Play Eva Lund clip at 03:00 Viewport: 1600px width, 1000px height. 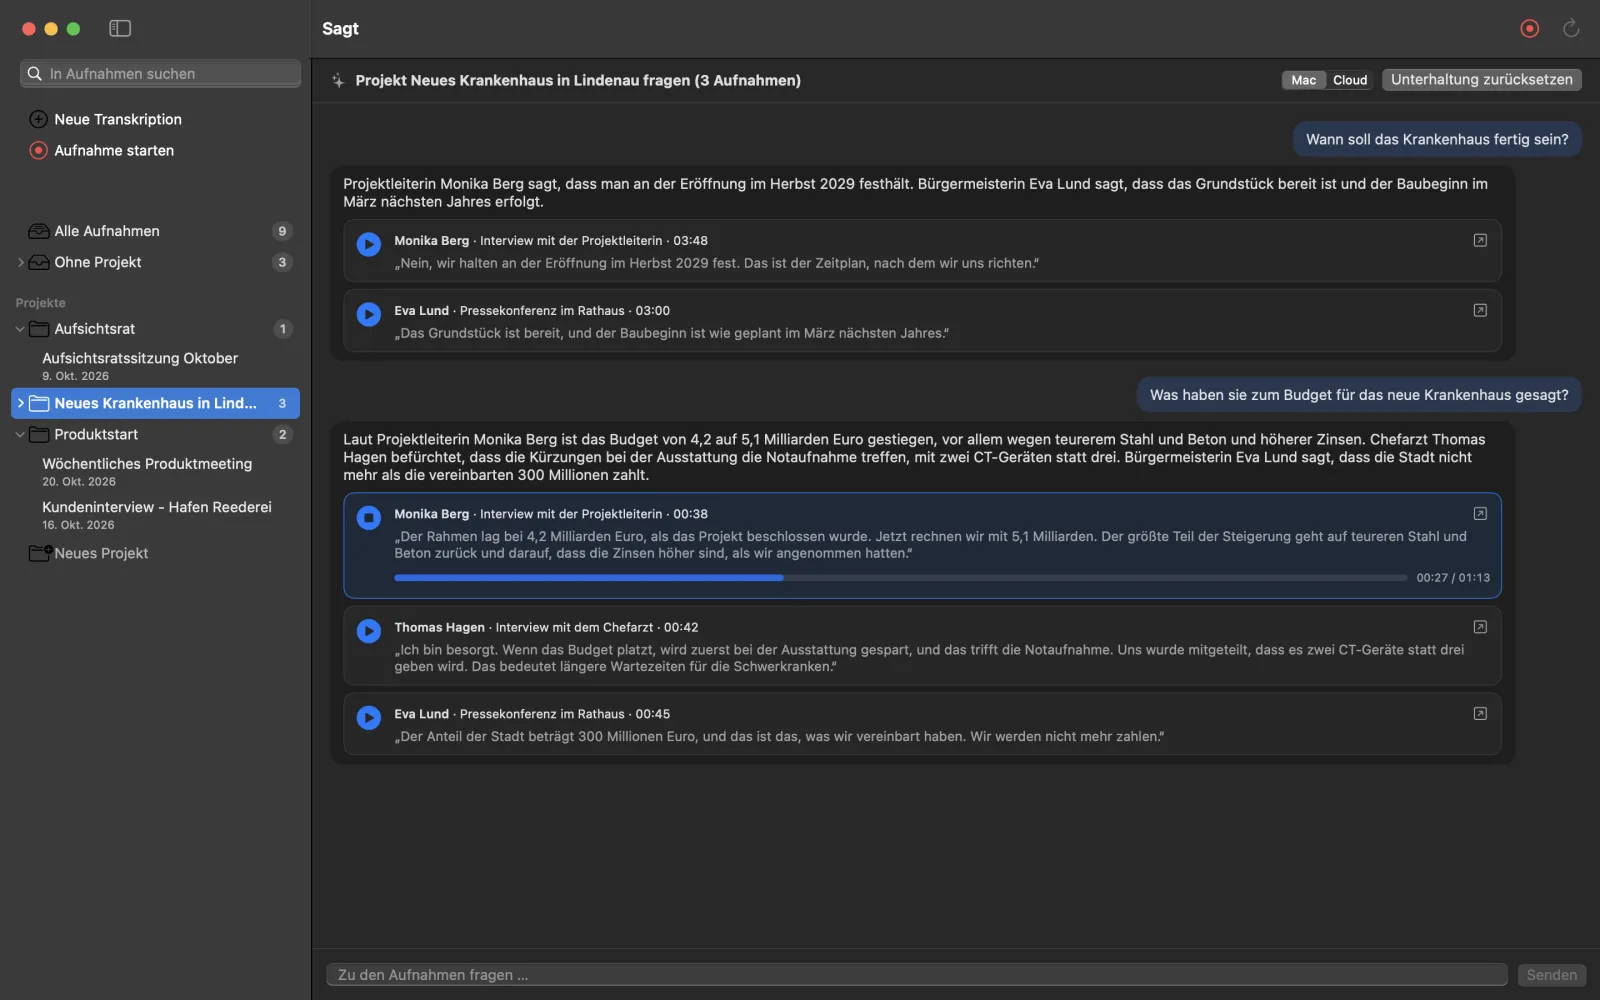(369, 314)
